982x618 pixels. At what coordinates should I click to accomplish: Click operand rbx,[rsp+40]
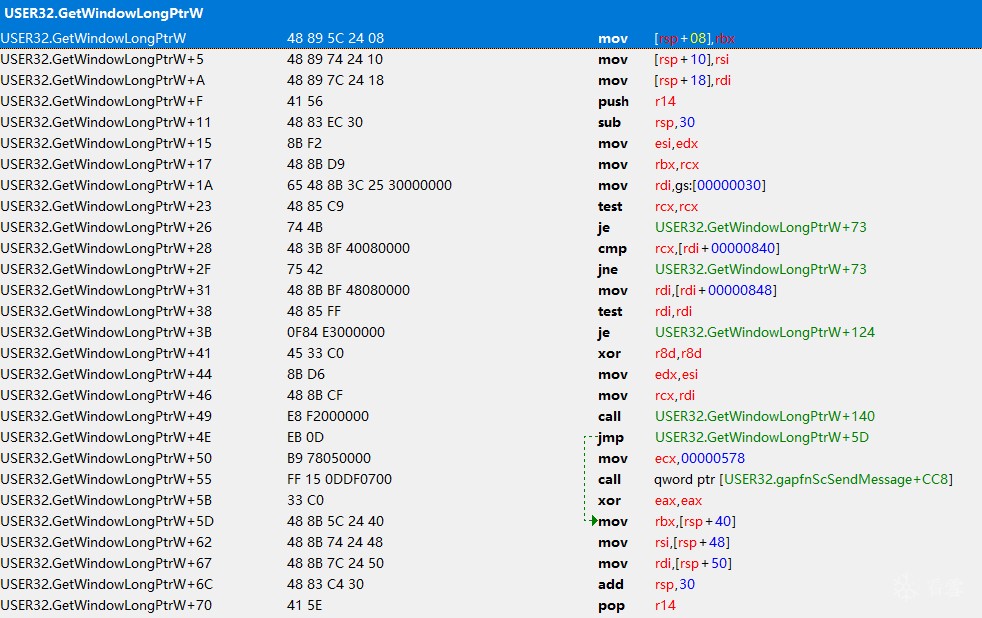pos(695,521)
